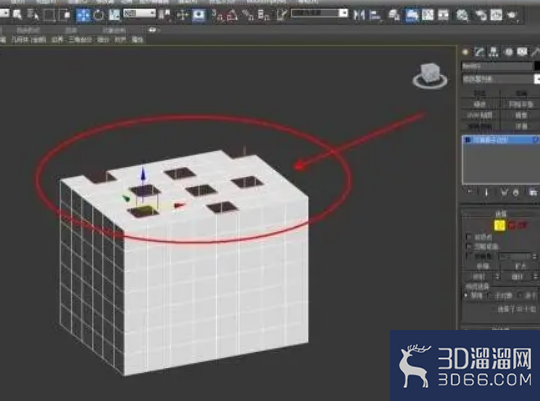Toggle the Angle Snap icon
The width and height of the screenshot is (540, 401).
click(232, 15)
